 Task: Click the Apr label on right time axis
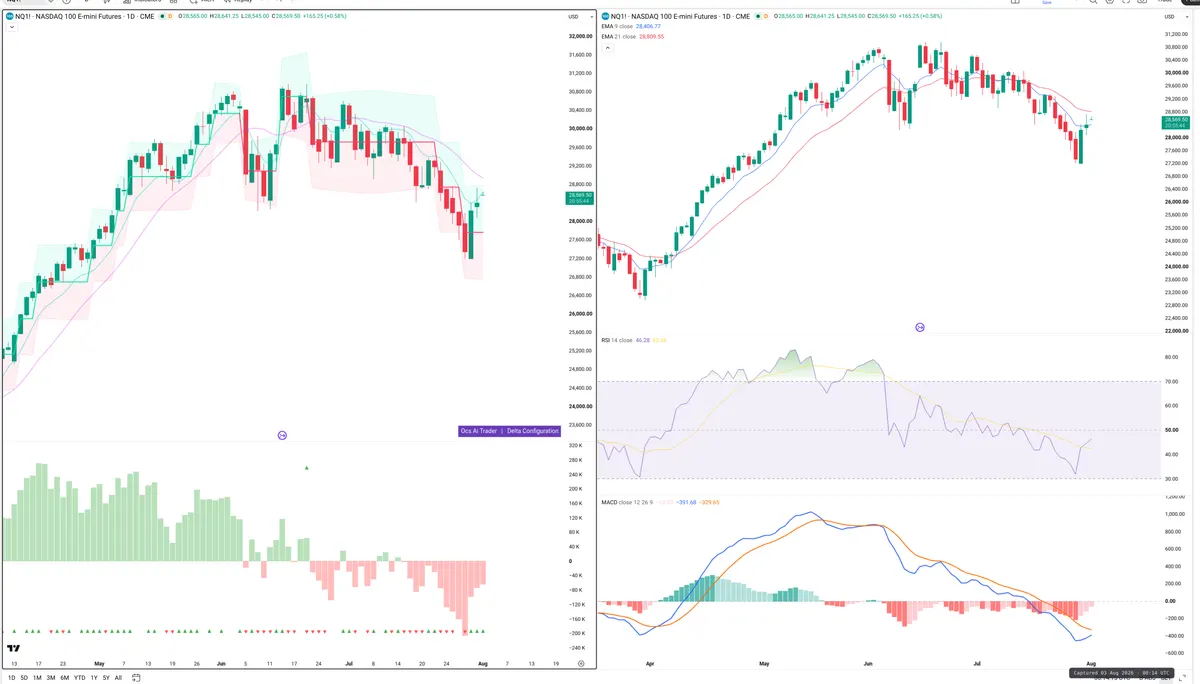[x=651, y=663]
